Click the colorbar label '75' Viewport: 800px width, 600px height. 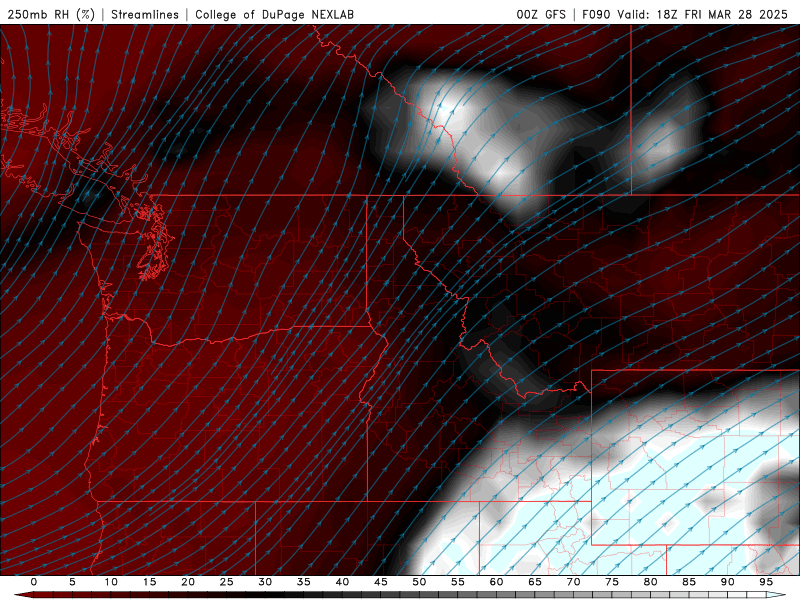(x=612, y=582)
